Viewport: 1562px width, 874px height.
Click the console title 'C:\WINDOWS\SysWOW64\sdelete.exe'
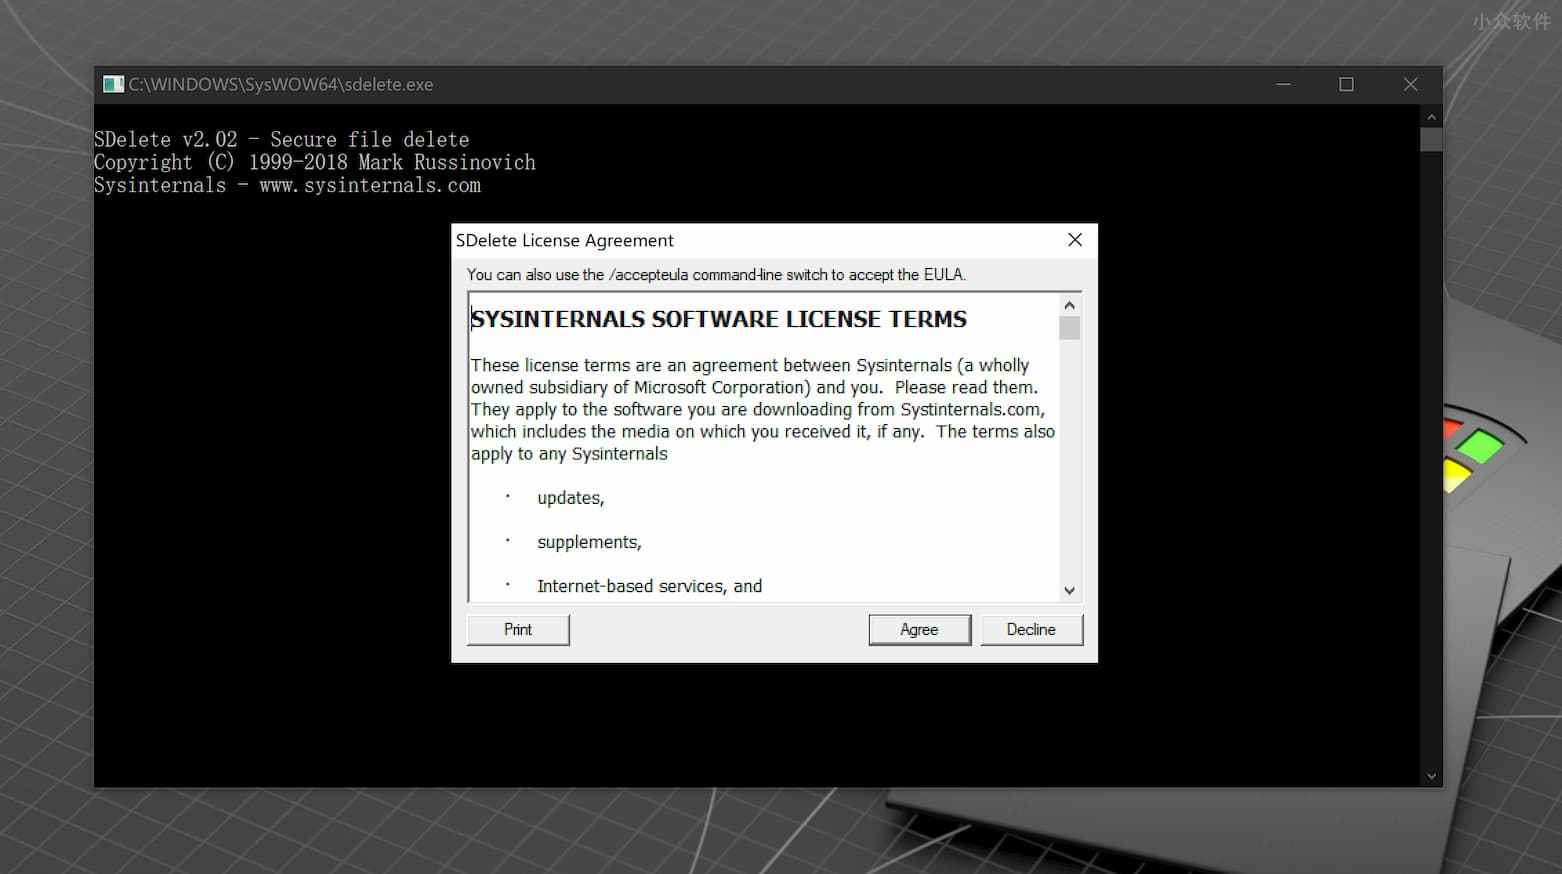[281, 85]
